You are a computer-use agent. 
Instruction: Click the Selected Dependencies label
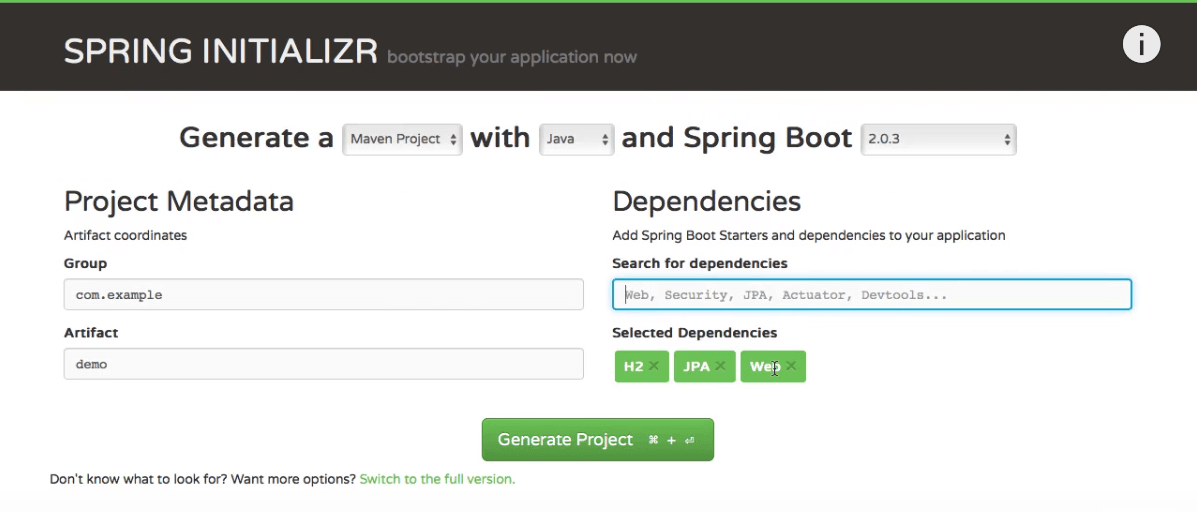[695, 333]
